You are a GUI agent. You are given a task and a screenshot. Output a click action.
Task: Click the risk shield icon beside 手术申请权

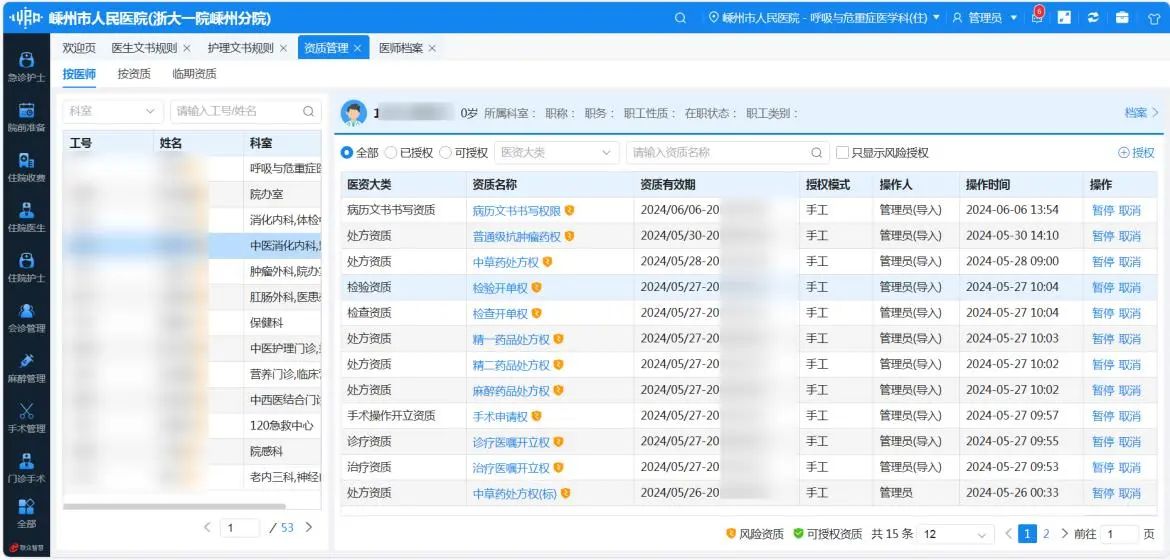pos(536,416)
